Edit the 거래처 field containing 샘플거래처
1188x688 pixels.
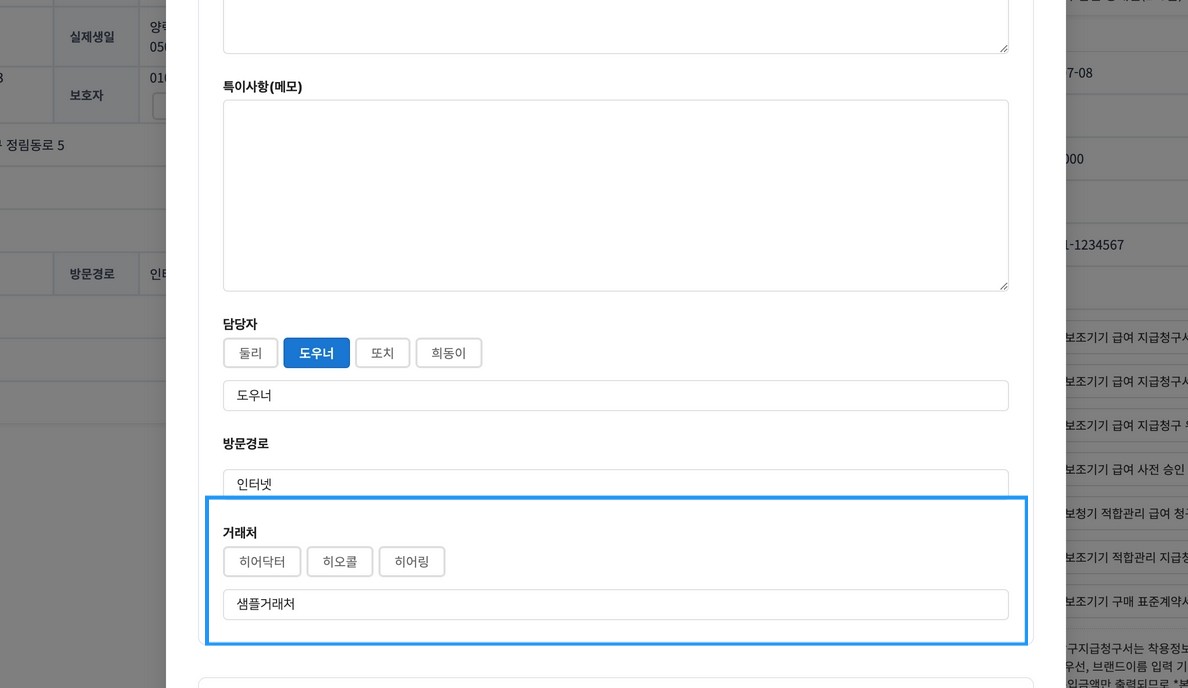click(615, 604)
